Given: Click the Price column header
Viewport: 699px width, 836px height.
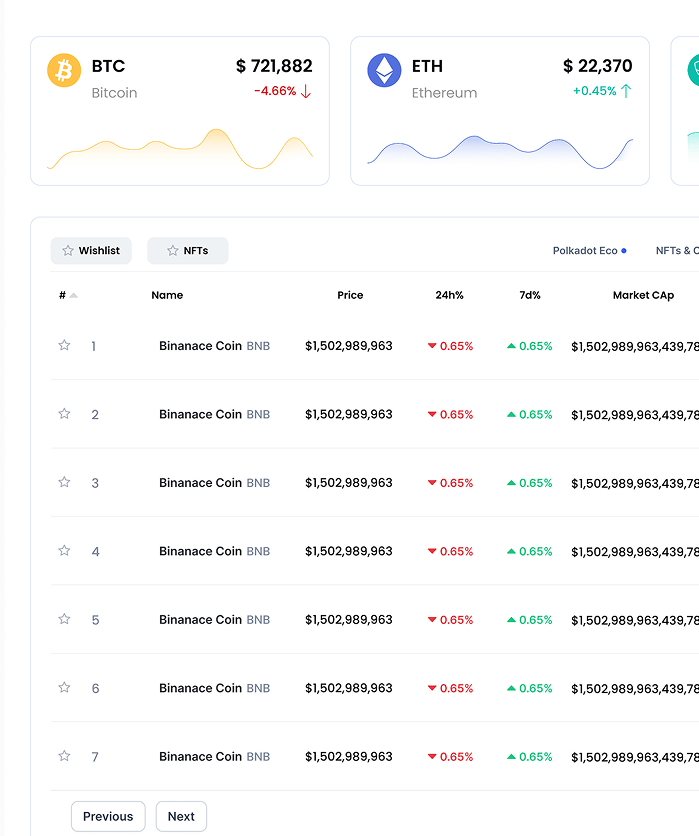Looking at the screenshot, I should point(350,295).
